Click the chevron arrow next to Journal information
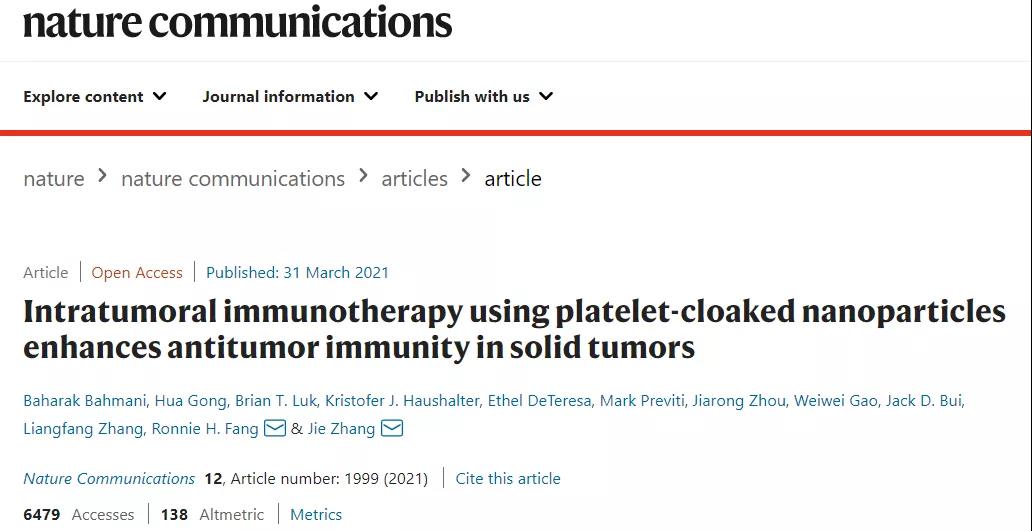 (x=371, y=97)
